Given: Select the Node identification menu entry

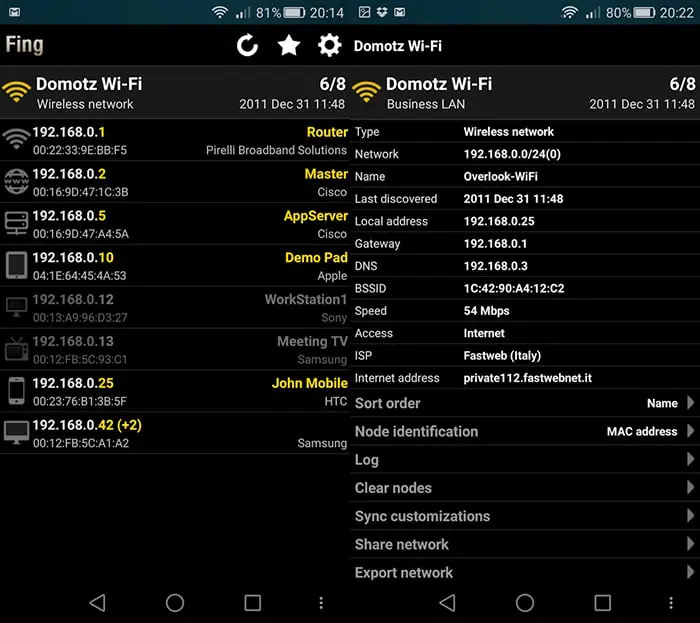Looking at the screenshot, I should point(525,431).
